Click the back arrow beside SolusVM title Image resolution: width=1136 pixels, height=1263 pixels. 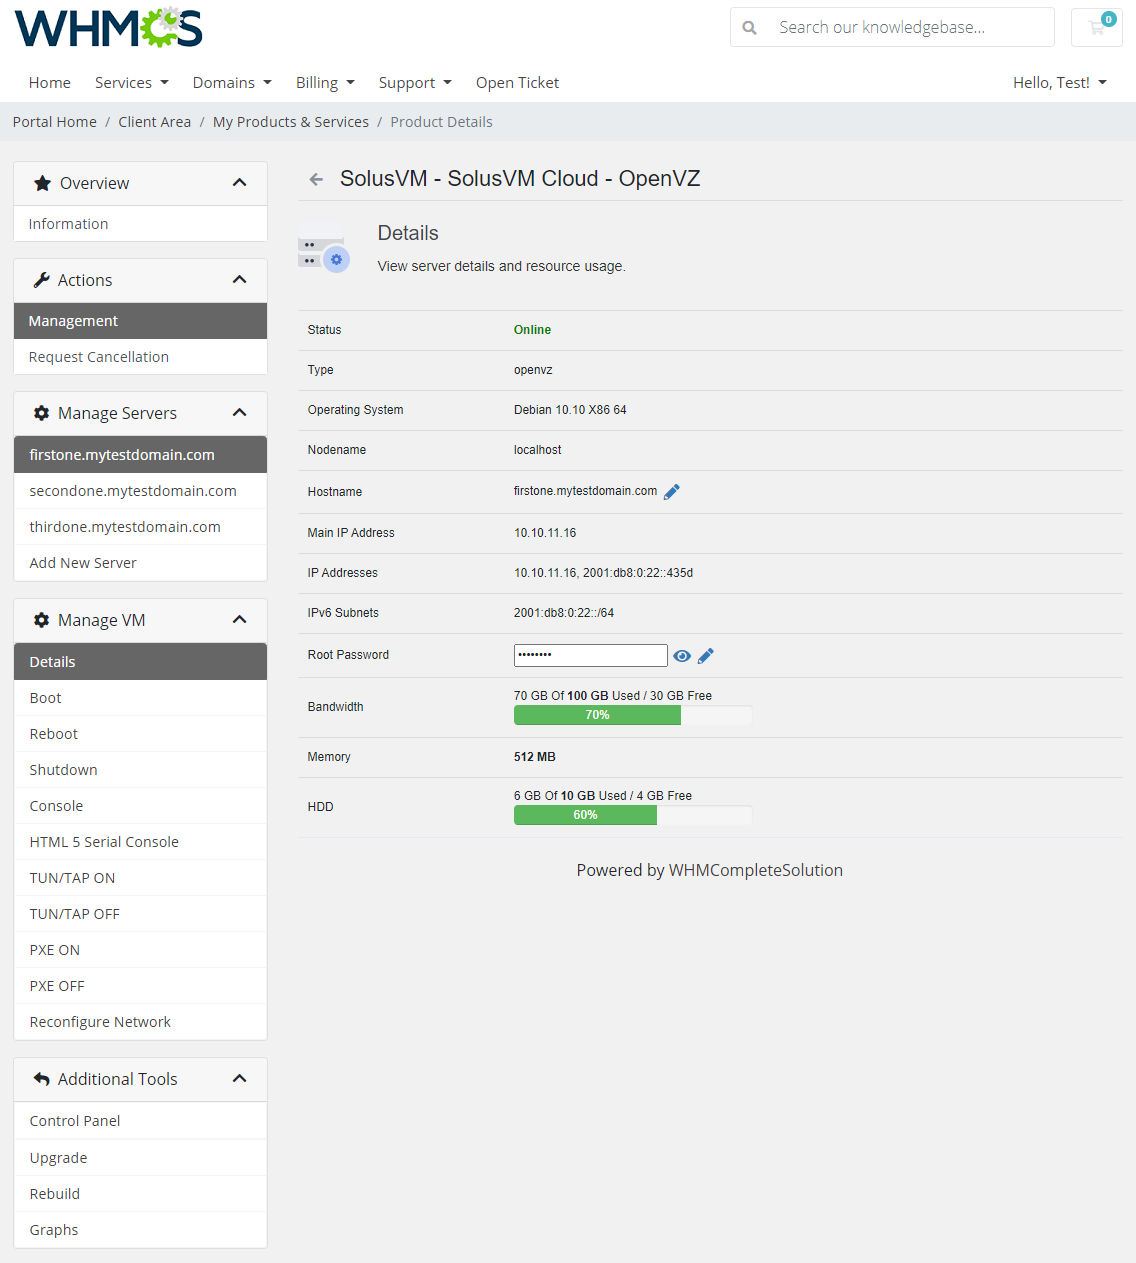tap(316, 180)
